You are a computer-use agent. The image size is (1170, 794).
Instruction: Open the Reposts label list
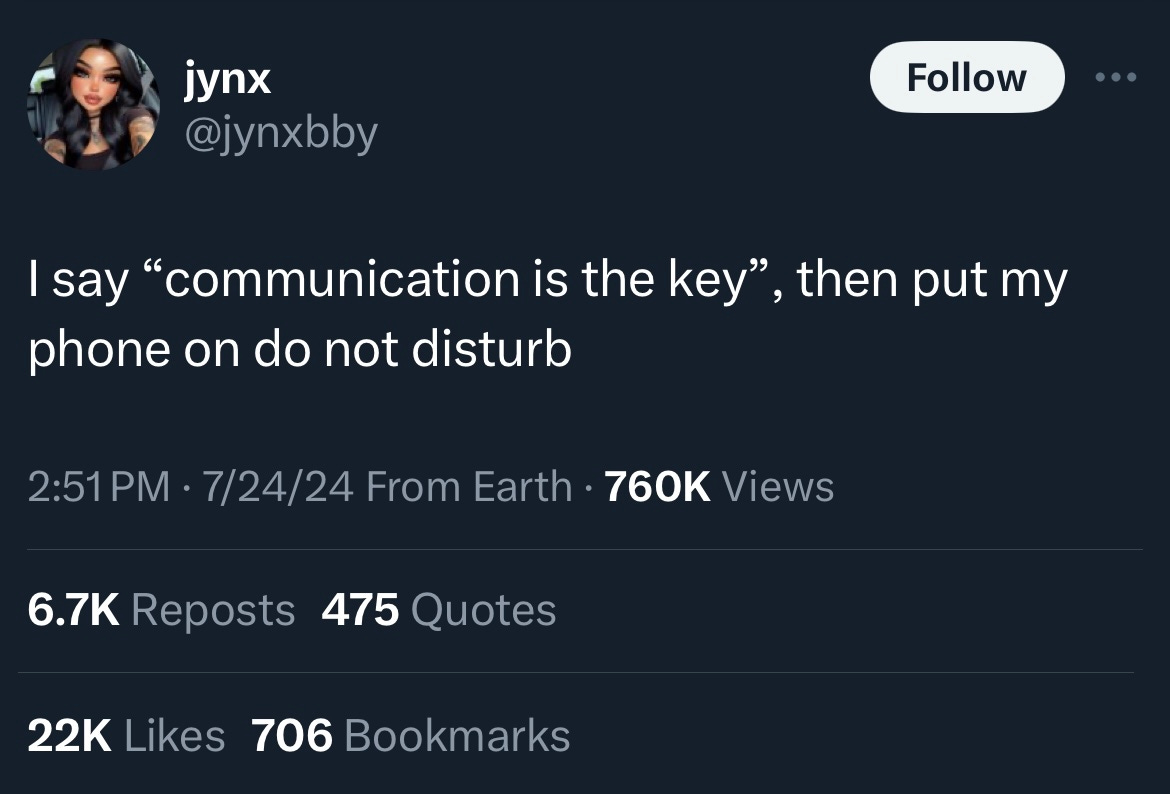213,611
